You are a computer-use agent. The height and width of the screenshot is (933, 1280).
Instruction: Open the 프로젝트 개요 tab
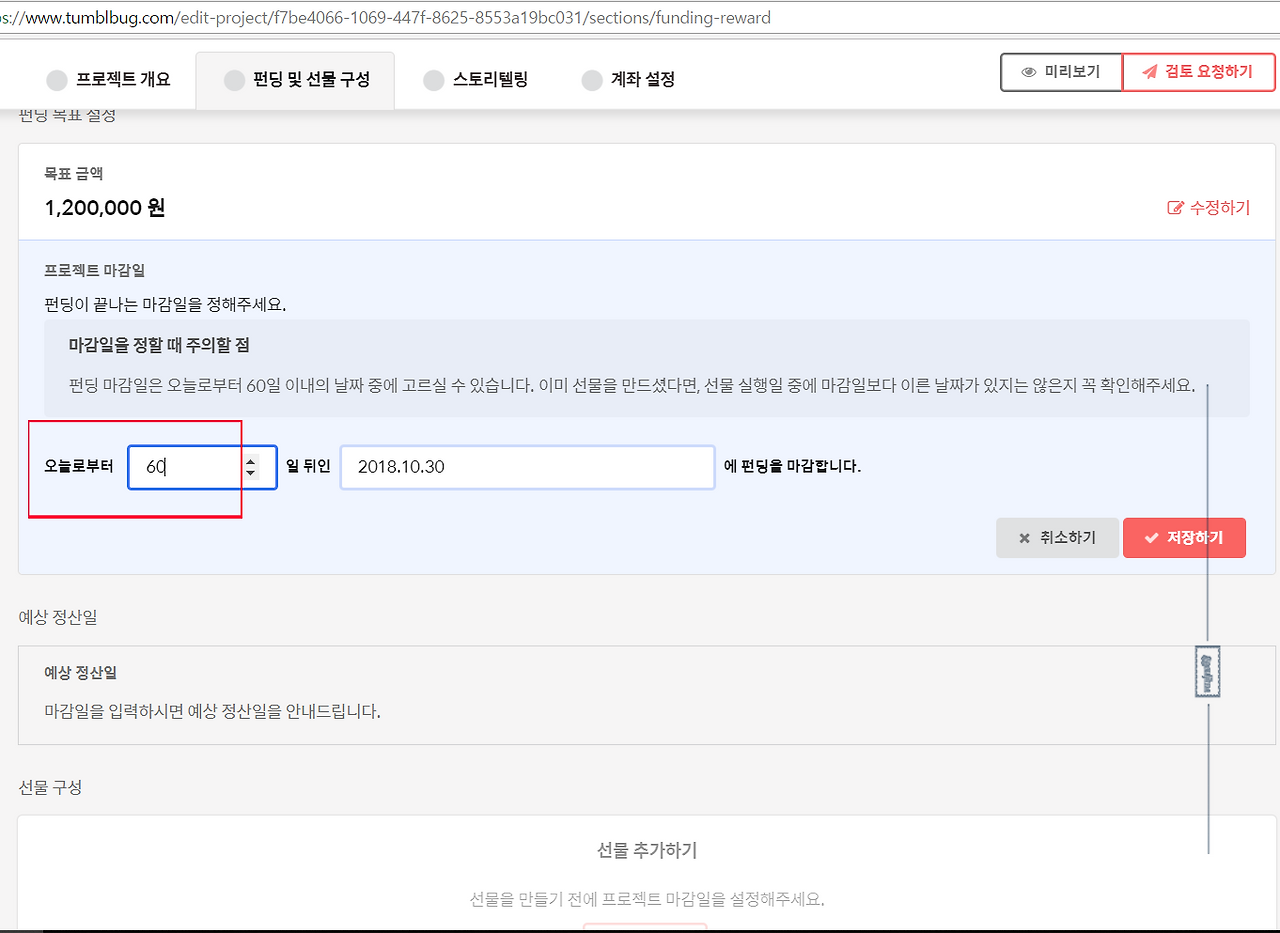[109, 80]
